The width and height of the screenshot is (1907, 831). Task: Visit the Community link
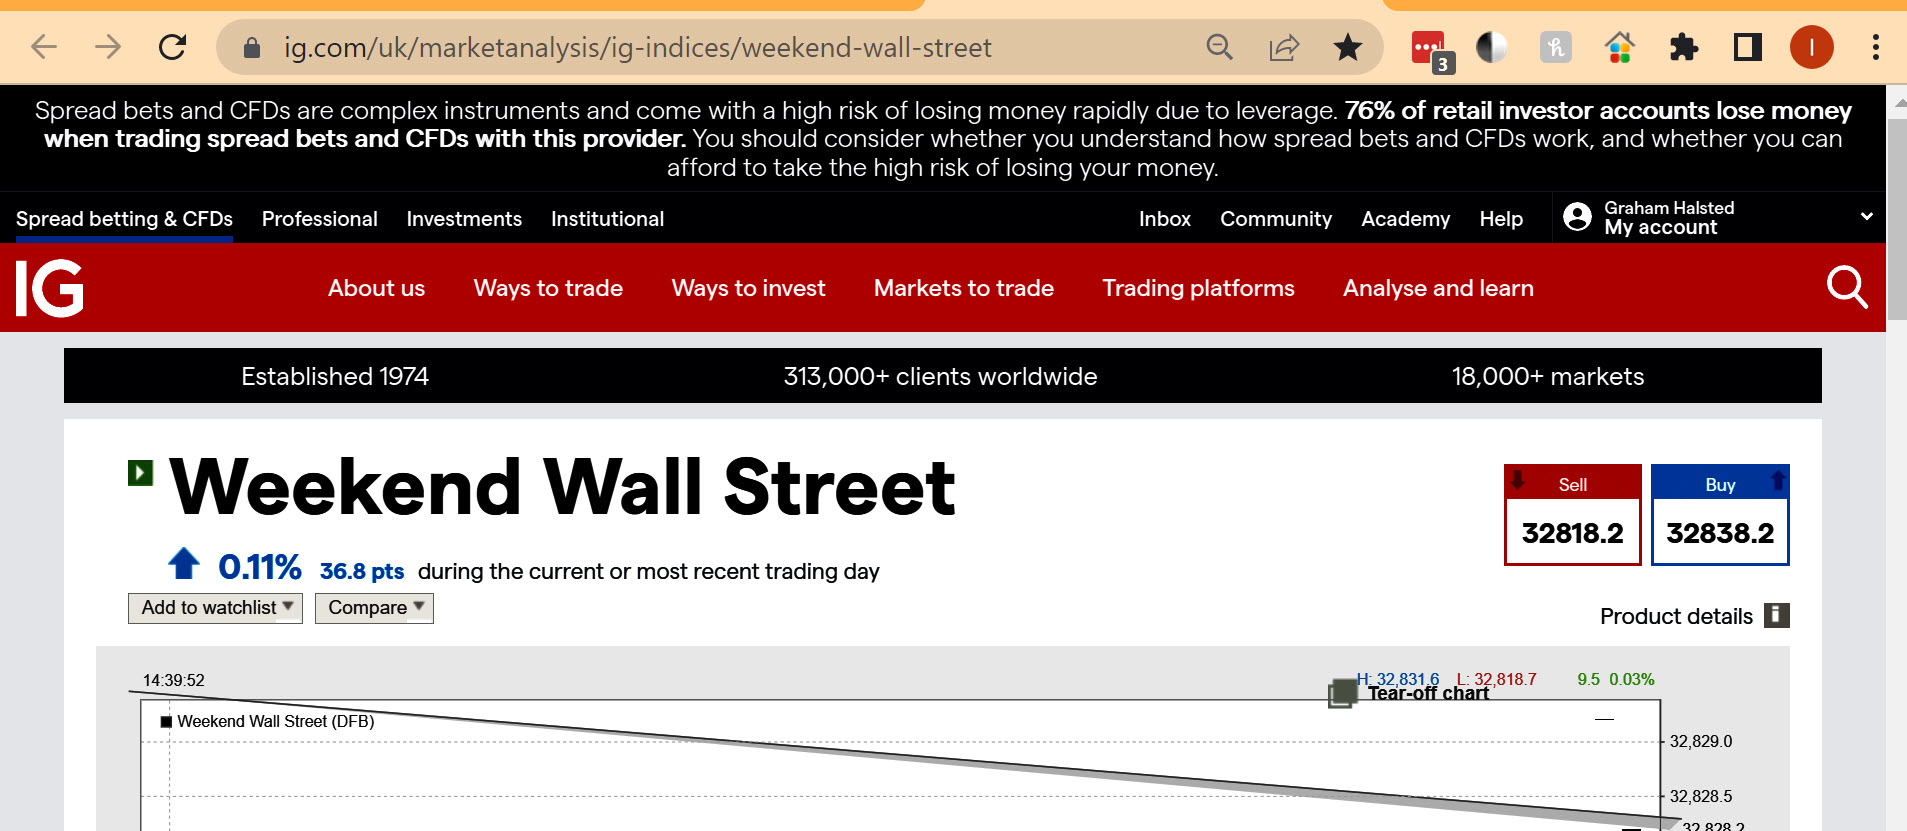point(1276,219)
